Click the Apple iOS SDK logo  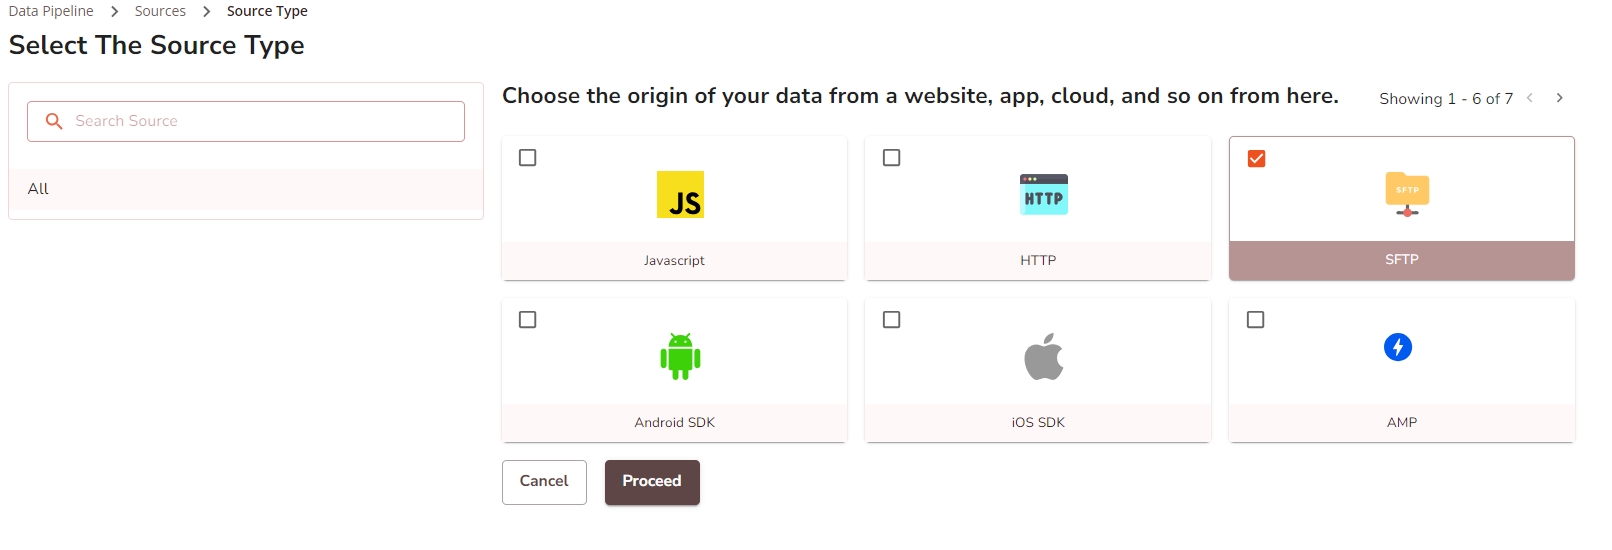point(1043,356)
